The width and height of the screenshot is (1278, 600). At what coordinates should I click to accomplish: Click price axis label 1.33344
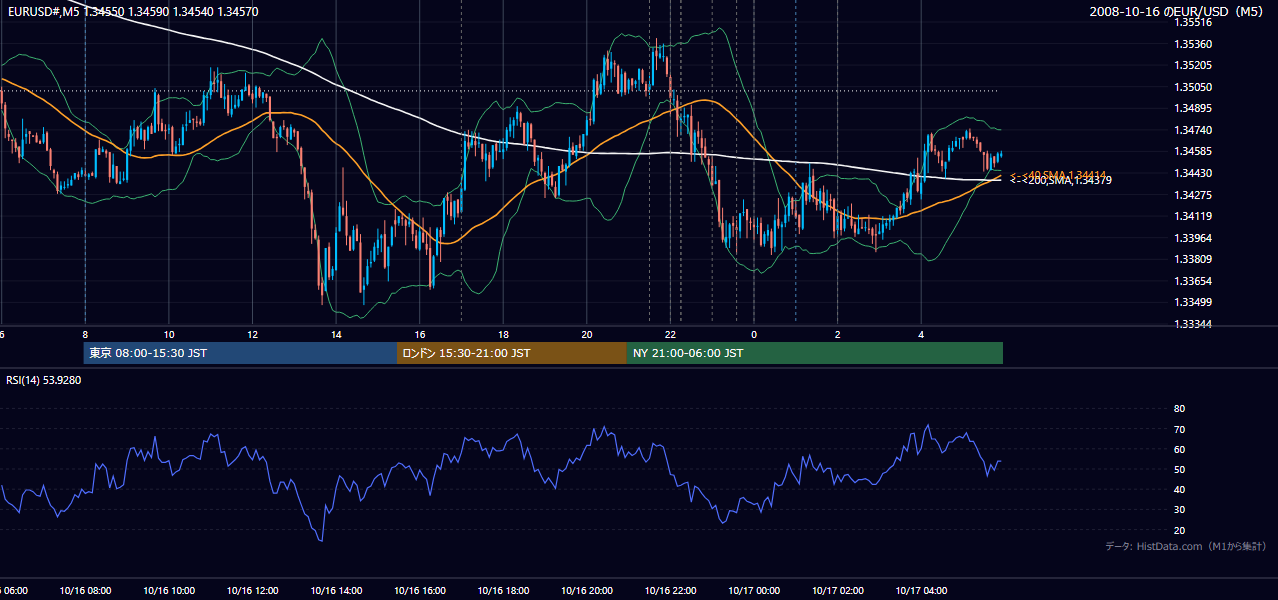pyautogui.click(x=1192, y=324)
